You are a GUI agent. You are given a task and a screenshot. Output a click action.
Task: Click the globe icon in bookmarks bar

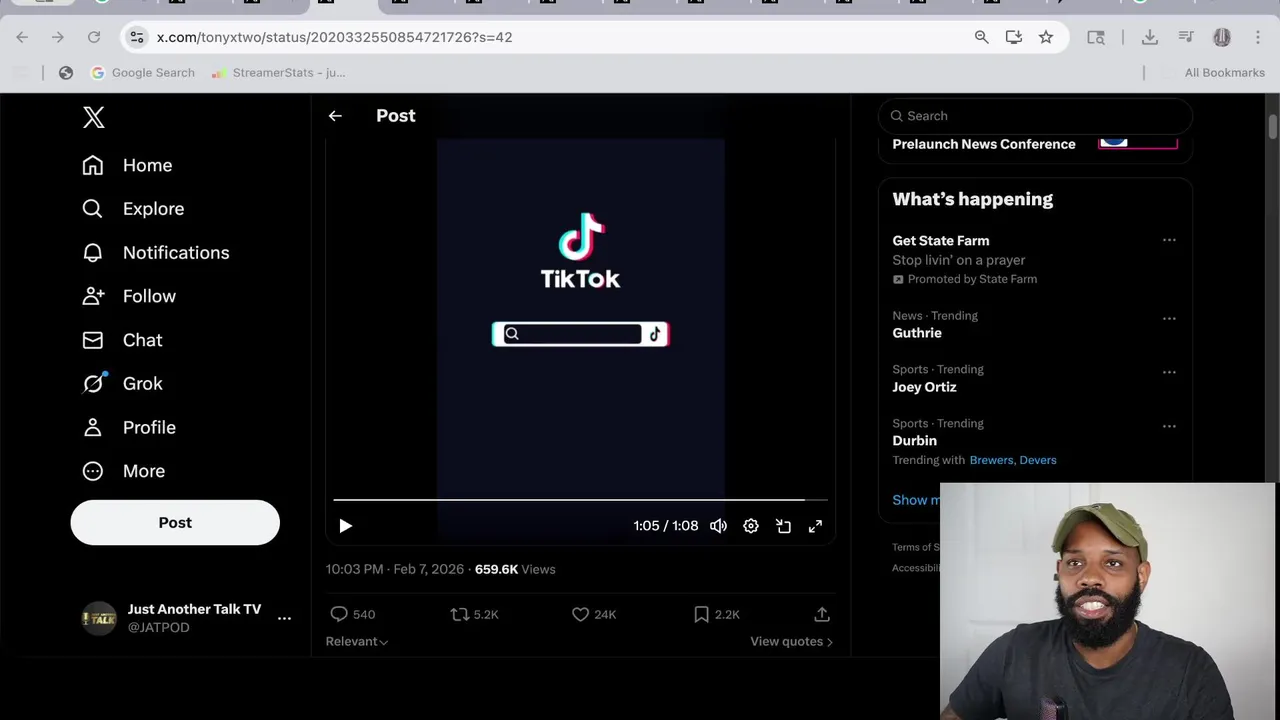tap(66, 73)
